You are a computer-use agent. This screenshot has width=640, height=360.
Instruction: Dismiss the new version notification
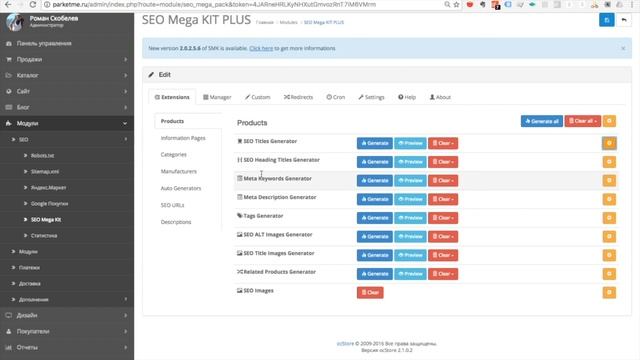tap(623, 48)
